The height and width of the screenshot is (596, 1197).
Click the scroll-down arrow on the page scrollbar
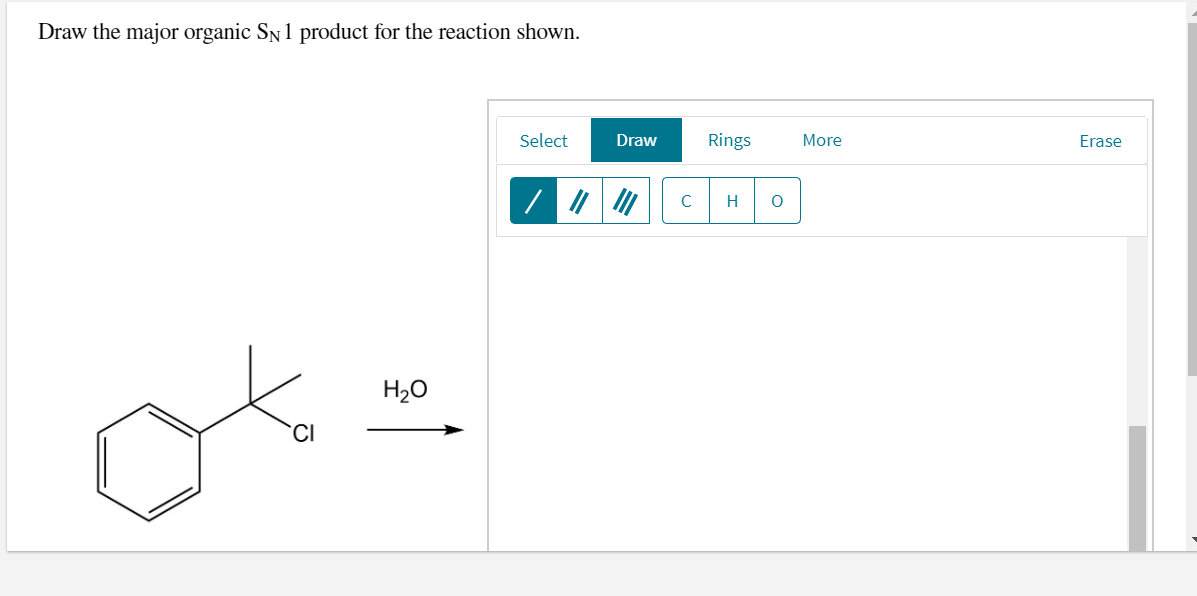(1189, 540)
